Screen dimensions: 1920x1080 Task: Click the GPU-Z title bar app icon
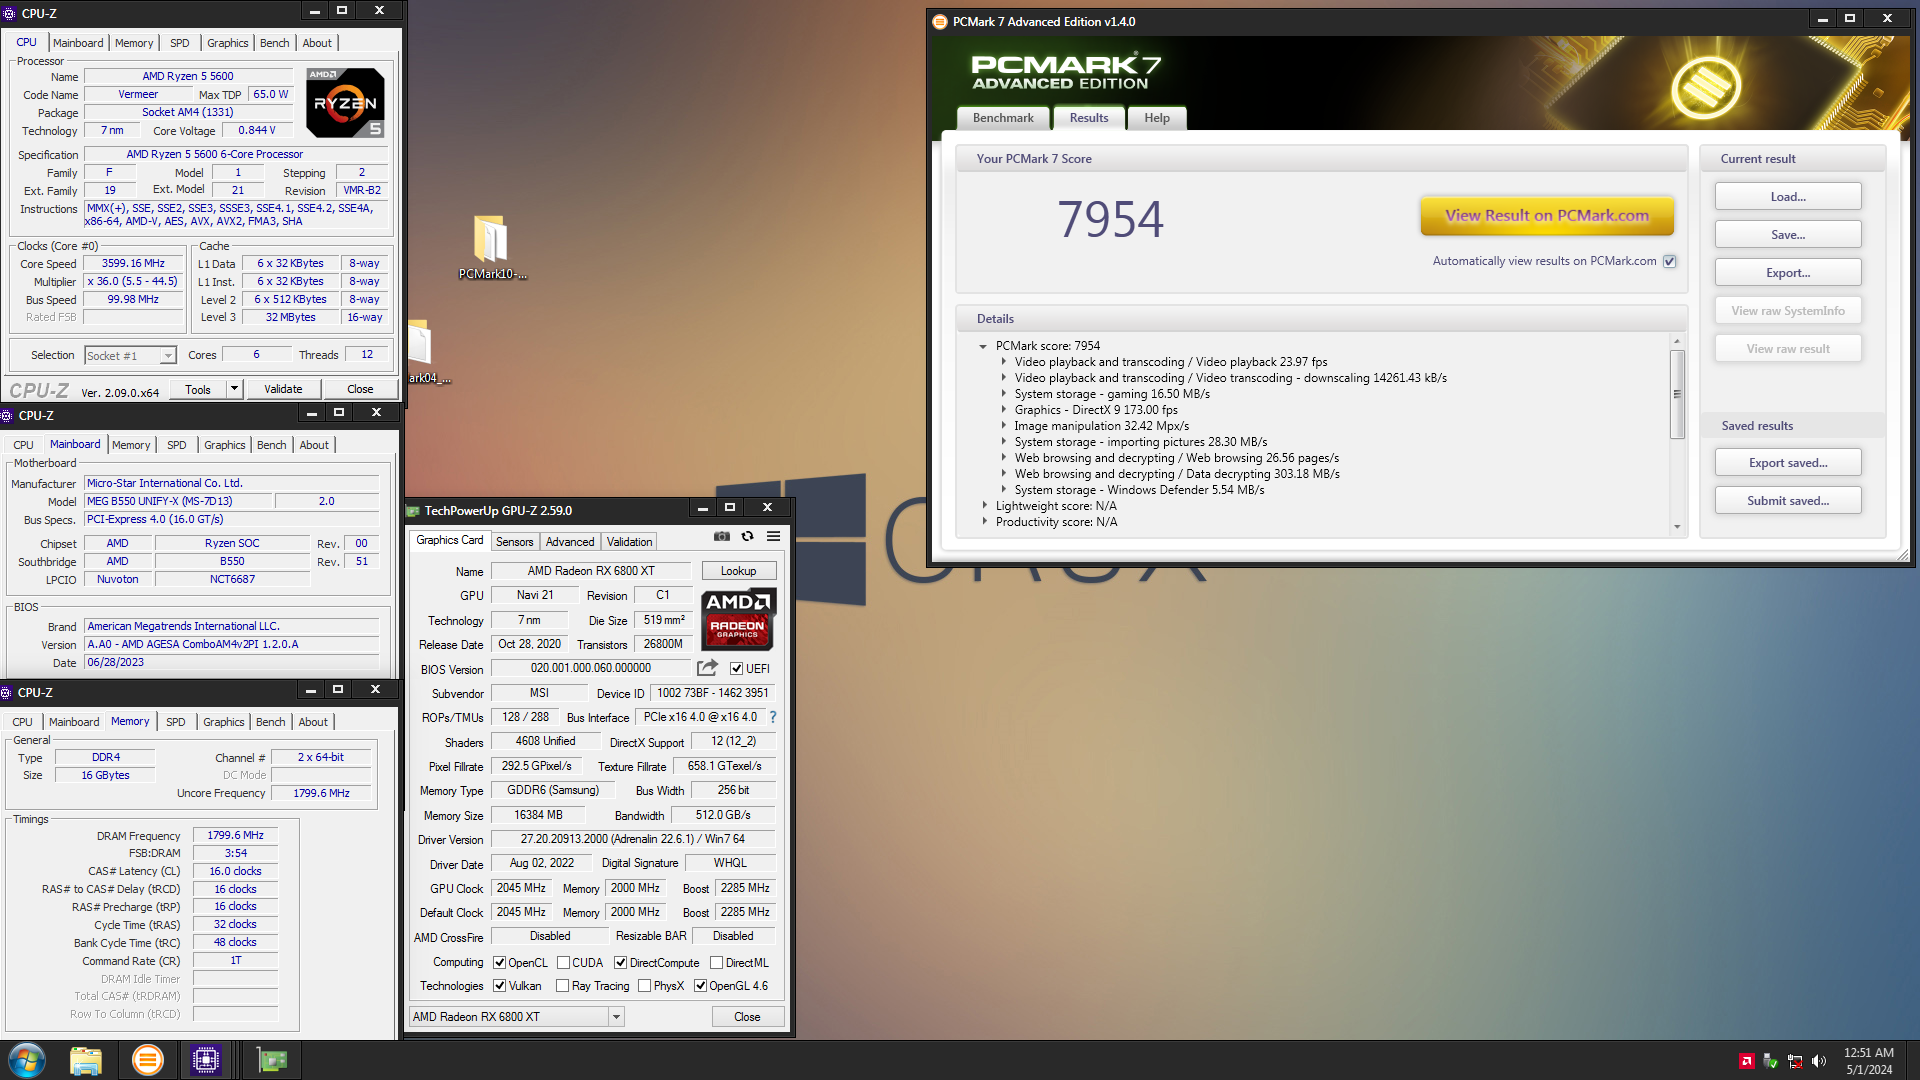click(413, 510)
